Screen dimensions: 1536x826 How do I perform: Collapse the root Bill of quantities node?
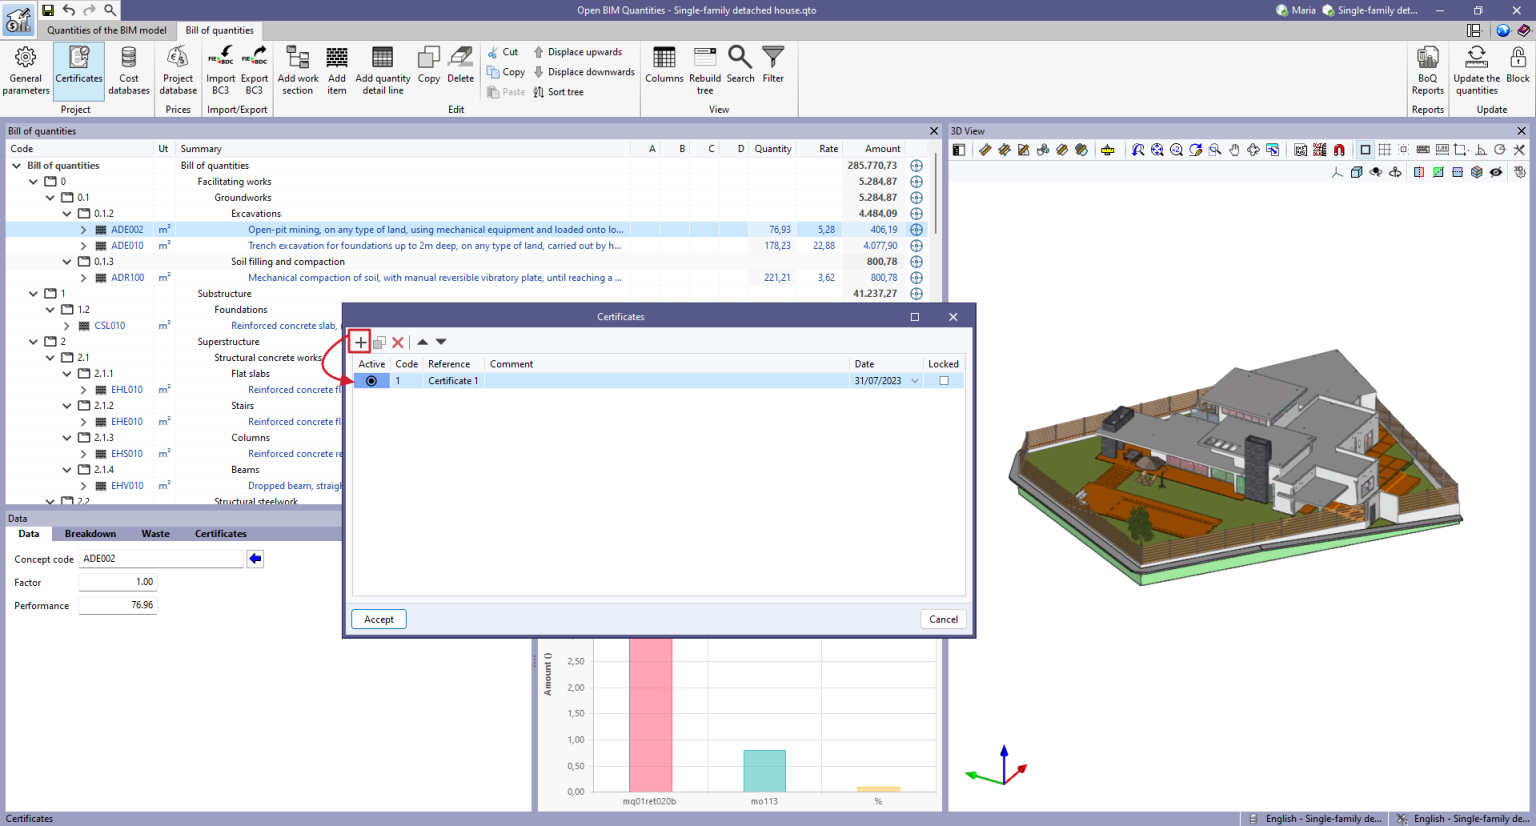[16, 166]
